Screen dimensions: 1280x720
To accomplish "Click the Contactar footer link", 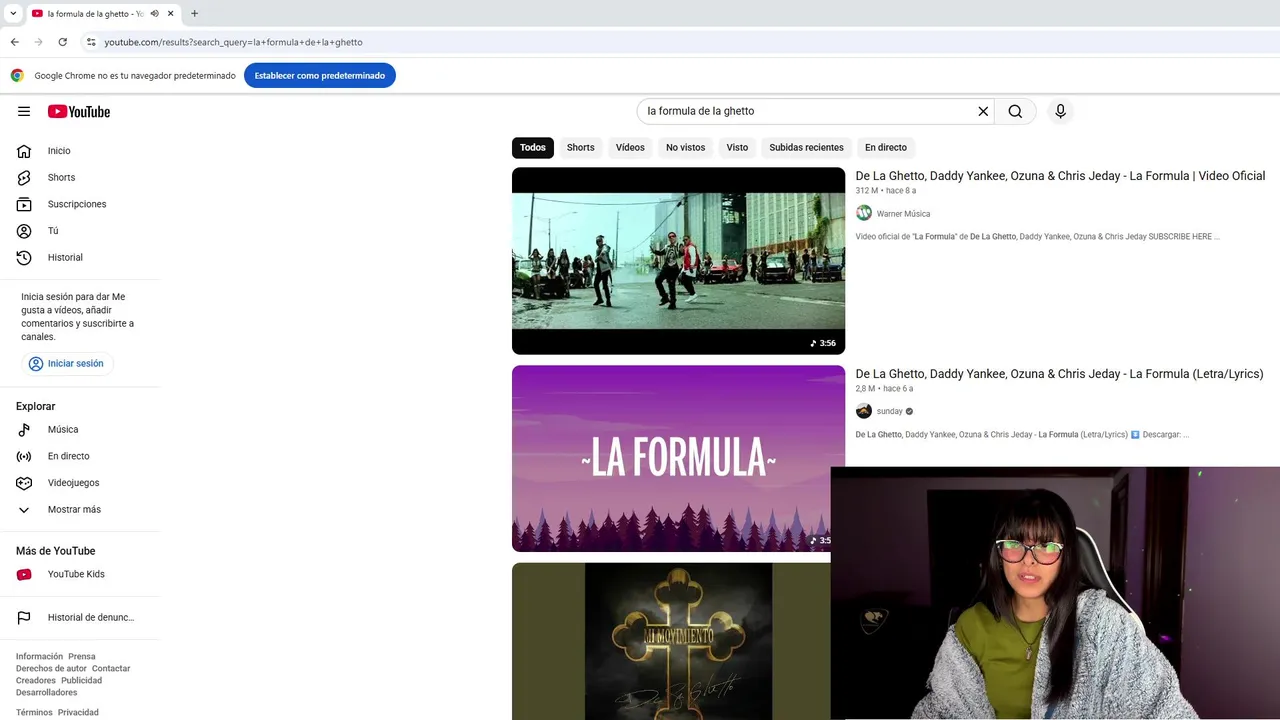I will [x=111, y=669].
